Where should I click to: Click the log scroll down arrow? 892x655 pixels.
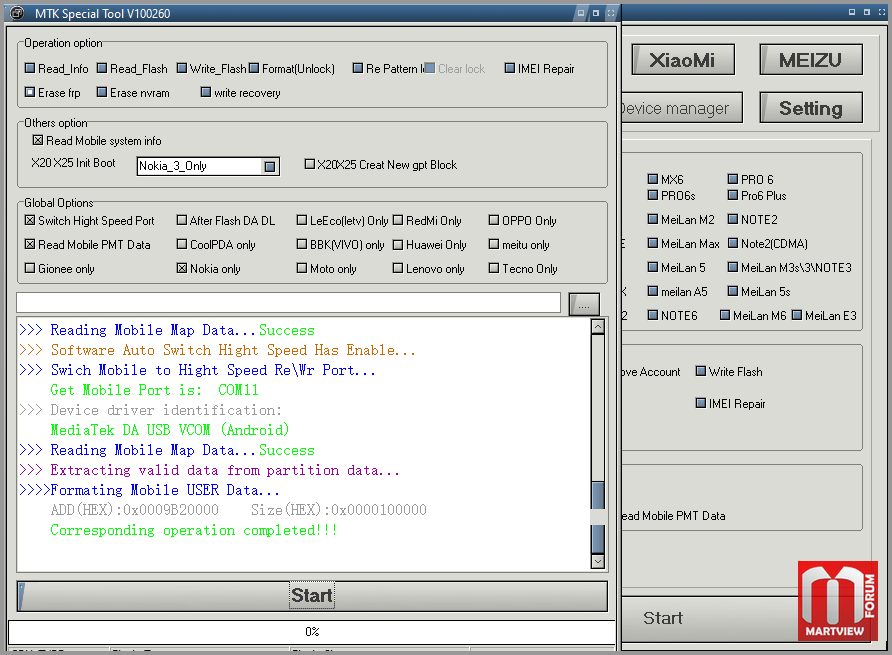598,562
